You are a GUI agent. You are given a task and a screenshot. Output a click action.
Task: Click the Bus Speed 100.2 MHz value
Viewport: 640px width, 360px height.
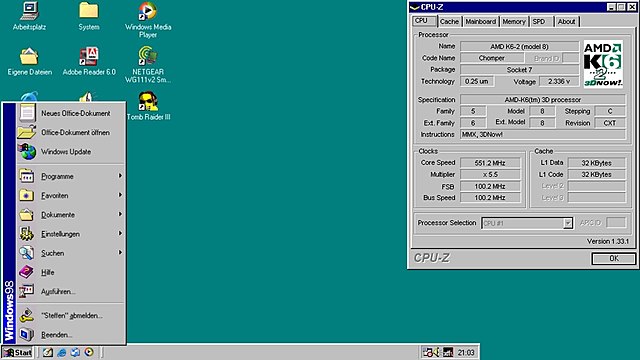tap(490, 198)
